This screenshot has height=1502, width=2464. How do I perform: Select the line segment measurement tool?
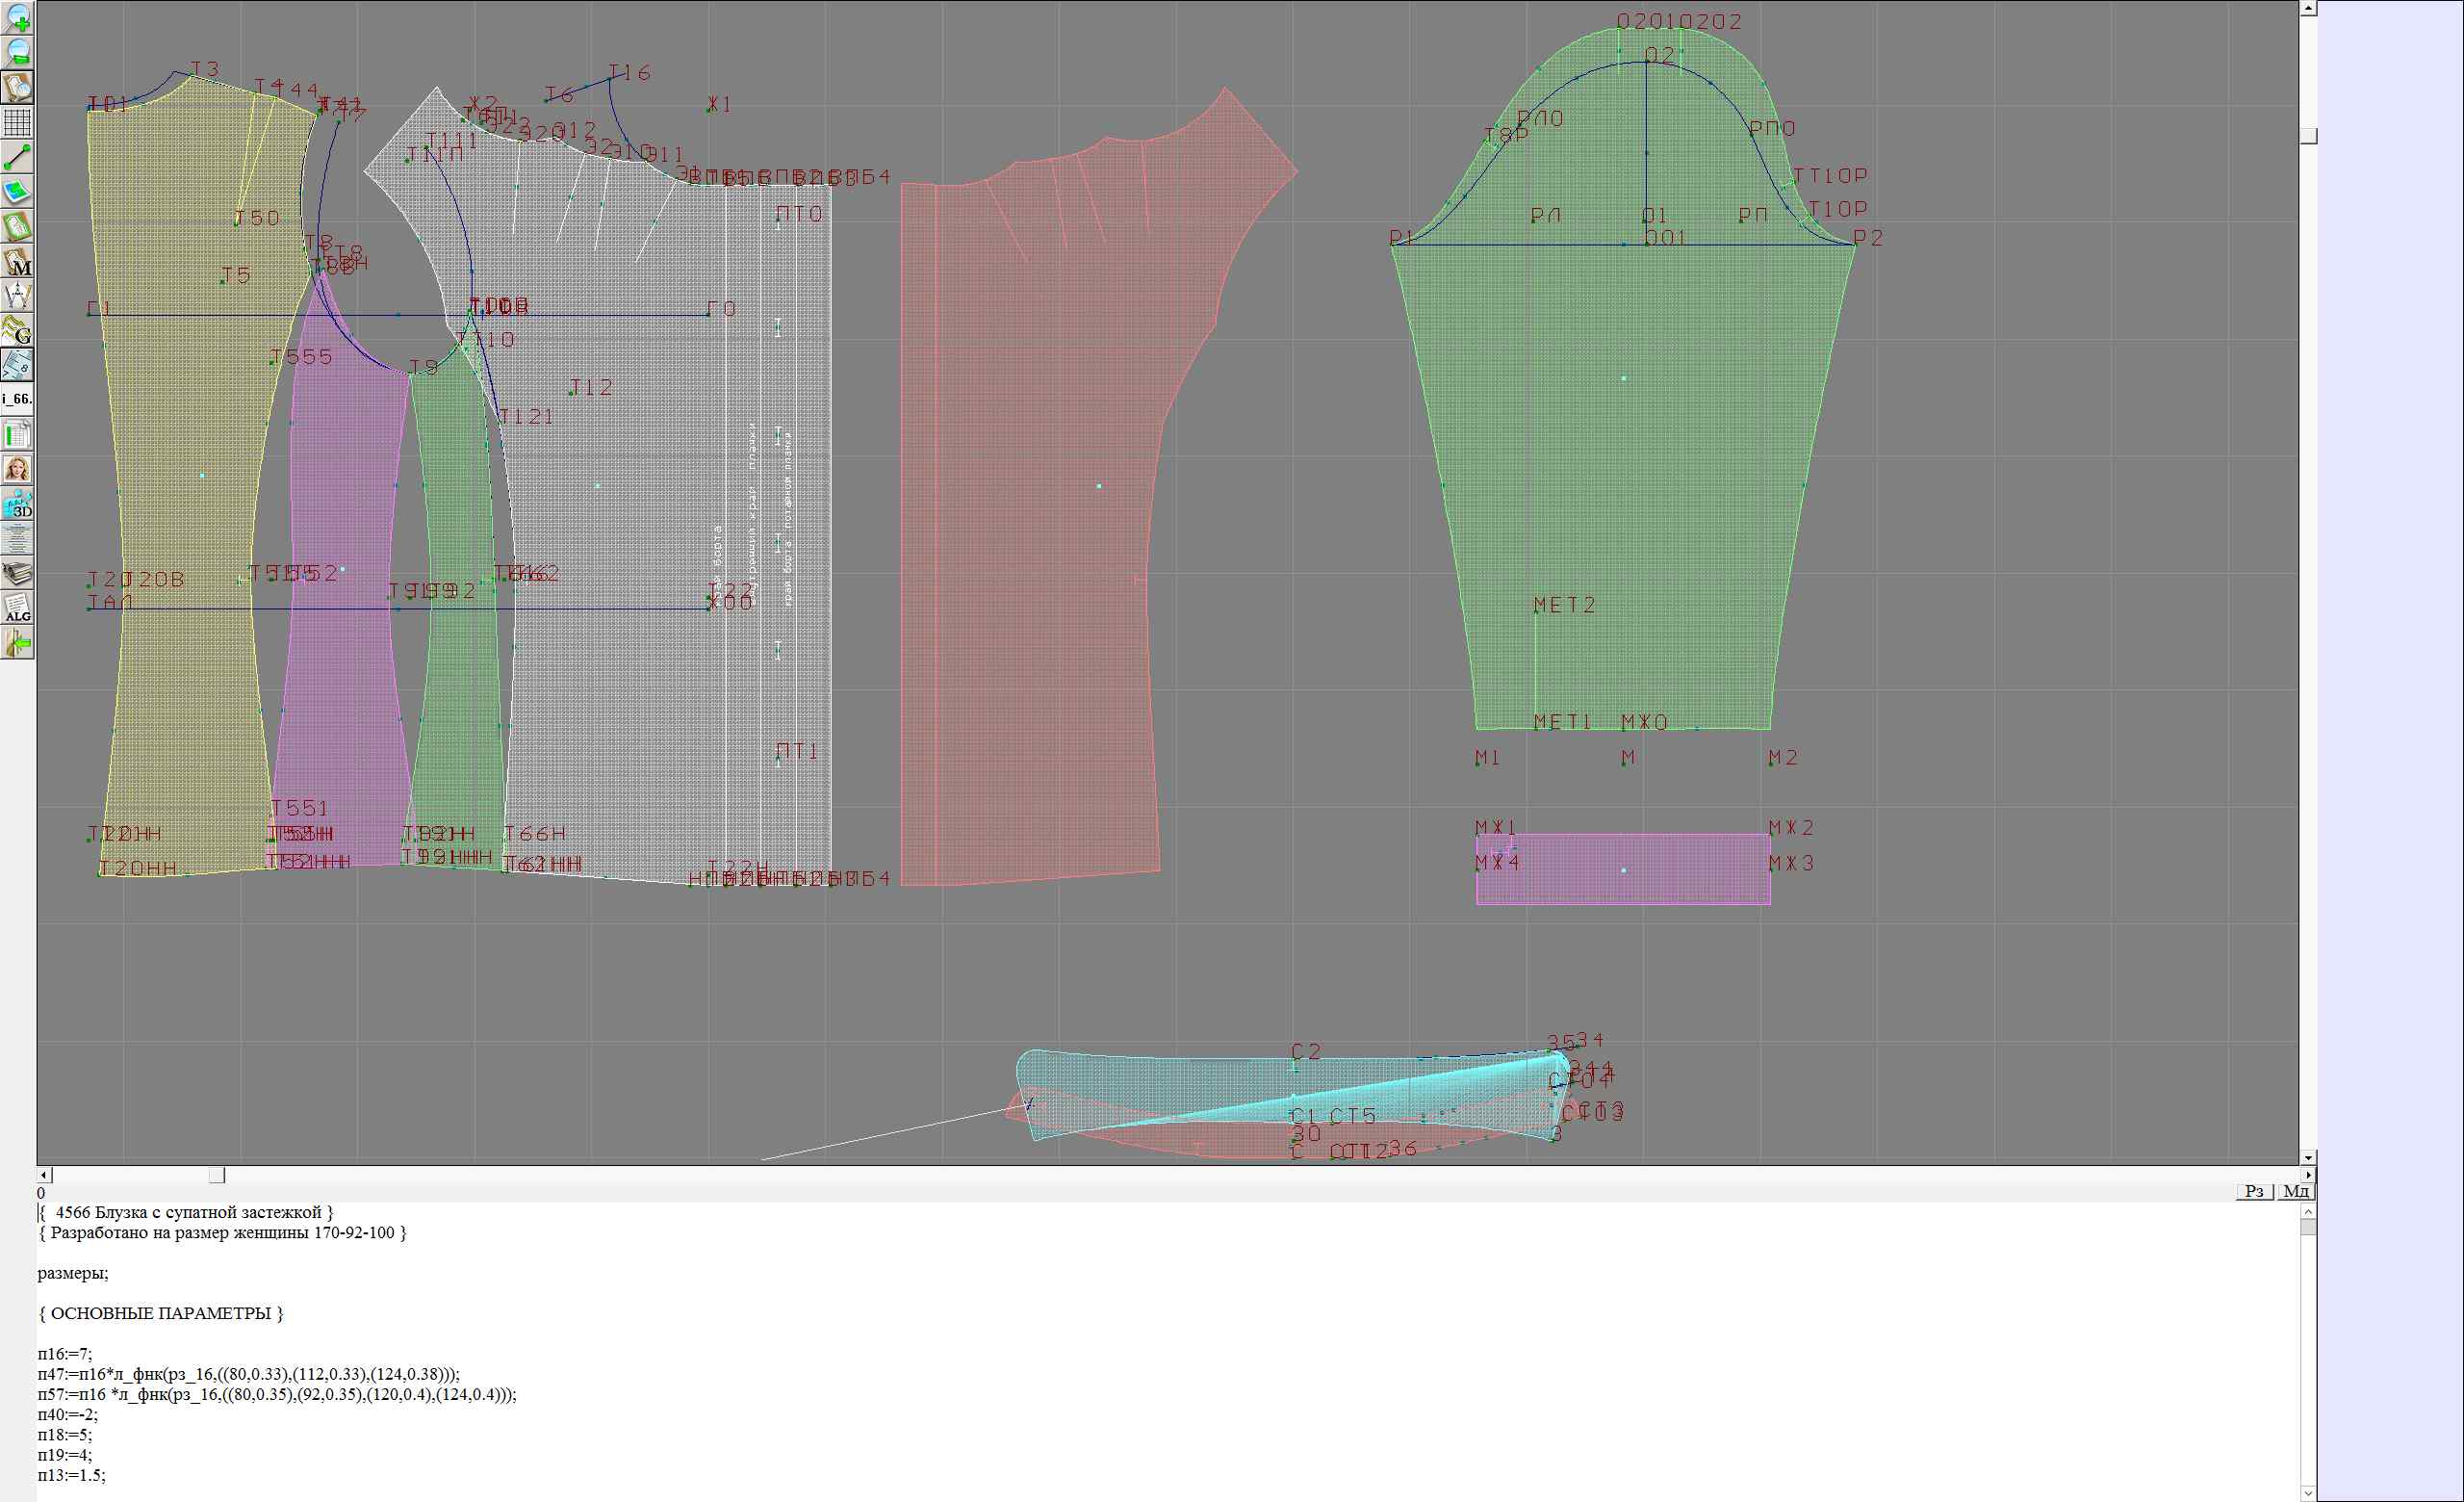pos(18,157)
